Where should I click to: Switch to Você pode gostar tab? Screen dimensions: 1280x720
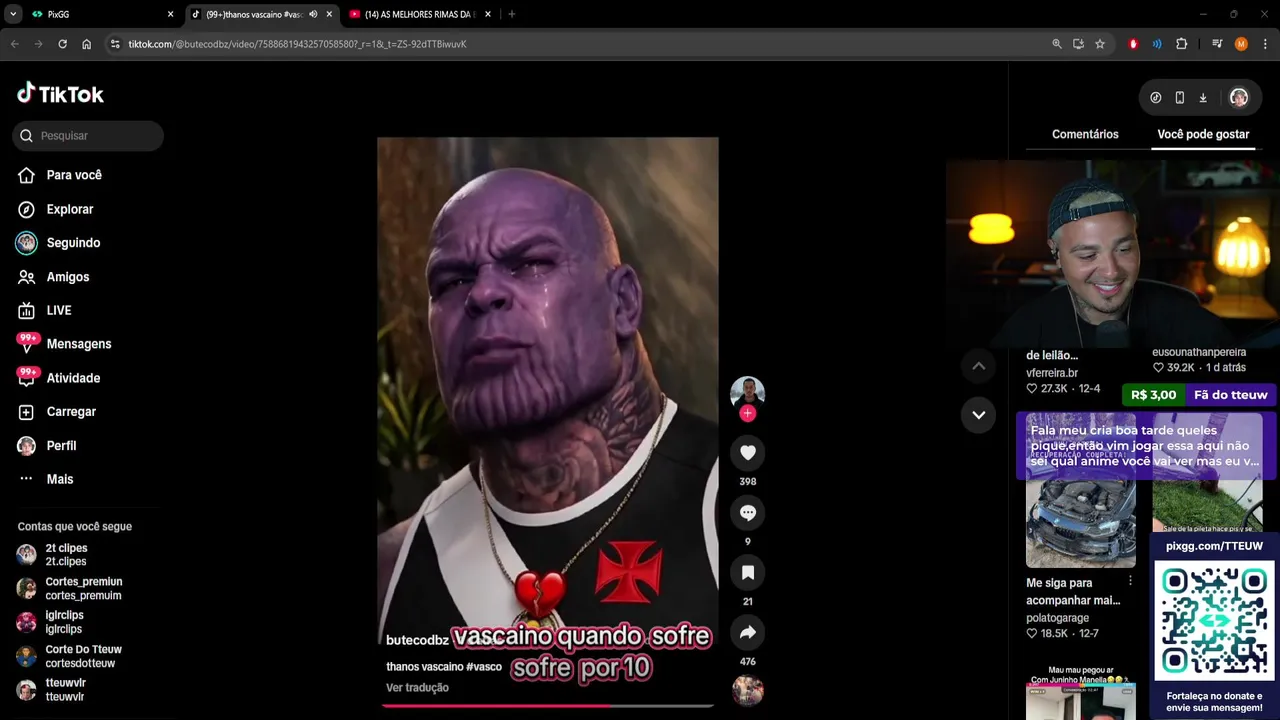coord(1203,134)
